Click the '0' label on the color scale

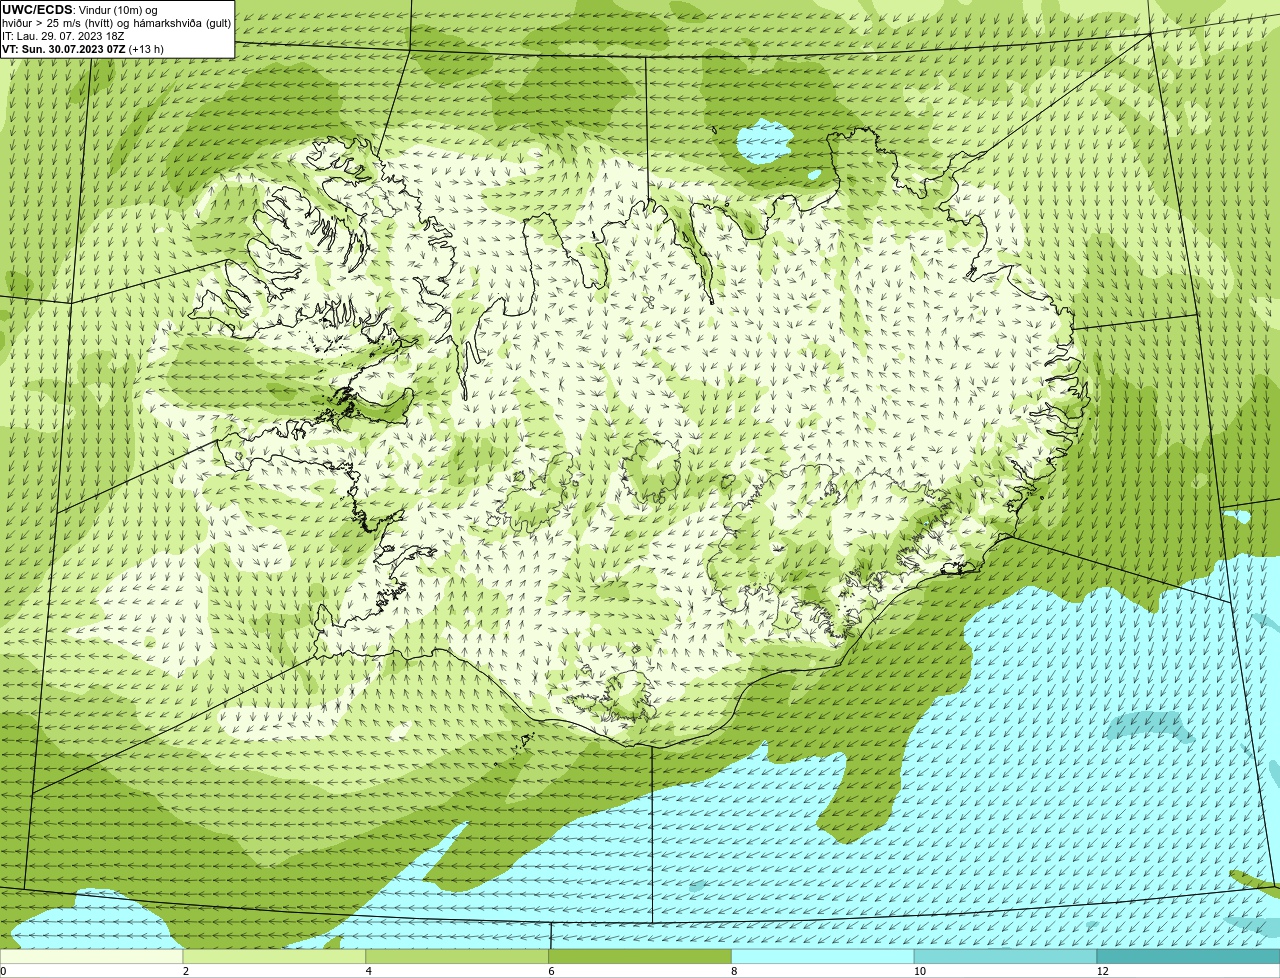point(3,971)
